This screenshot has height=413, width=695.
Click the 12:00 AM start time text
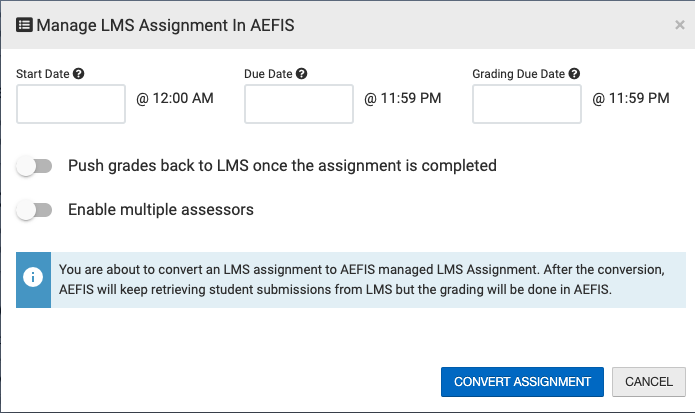point(175,99)
